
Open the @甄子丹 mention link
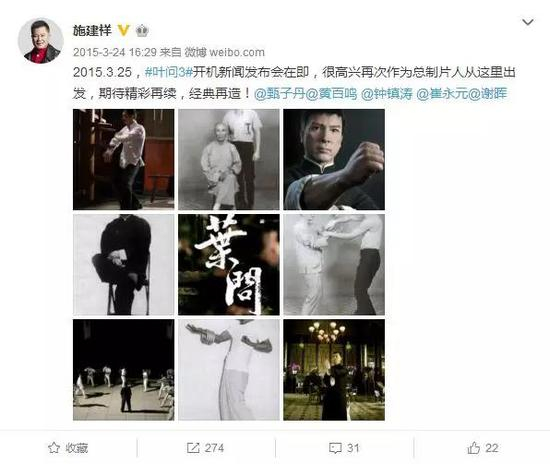tap(280, 94)
